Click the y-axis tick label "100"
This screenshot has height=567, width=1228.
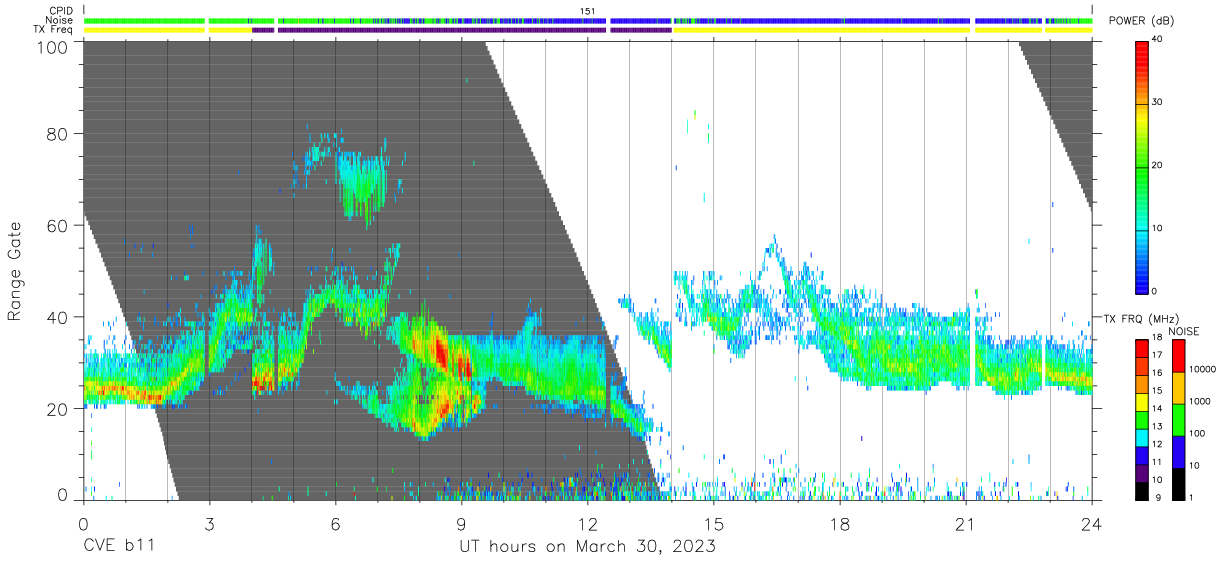click(x=51, y=46)
